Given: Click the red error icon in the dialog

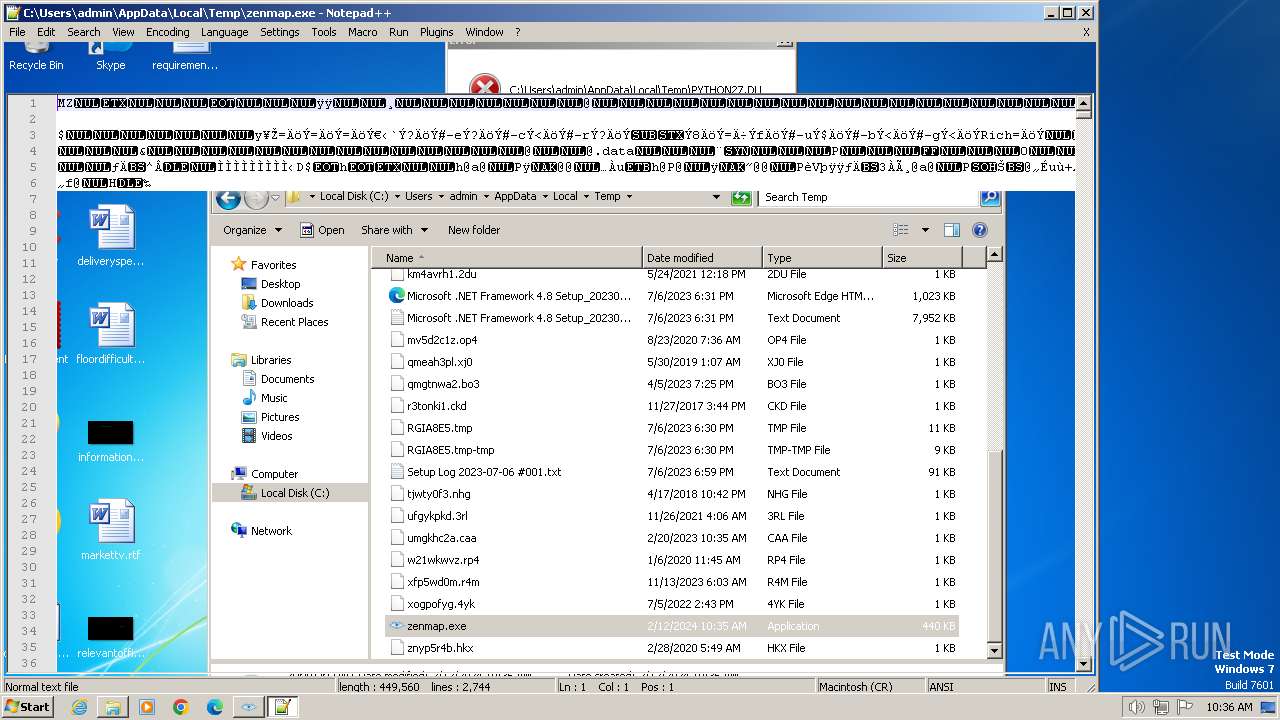Looking at the screenshot, I should (484, 85).
